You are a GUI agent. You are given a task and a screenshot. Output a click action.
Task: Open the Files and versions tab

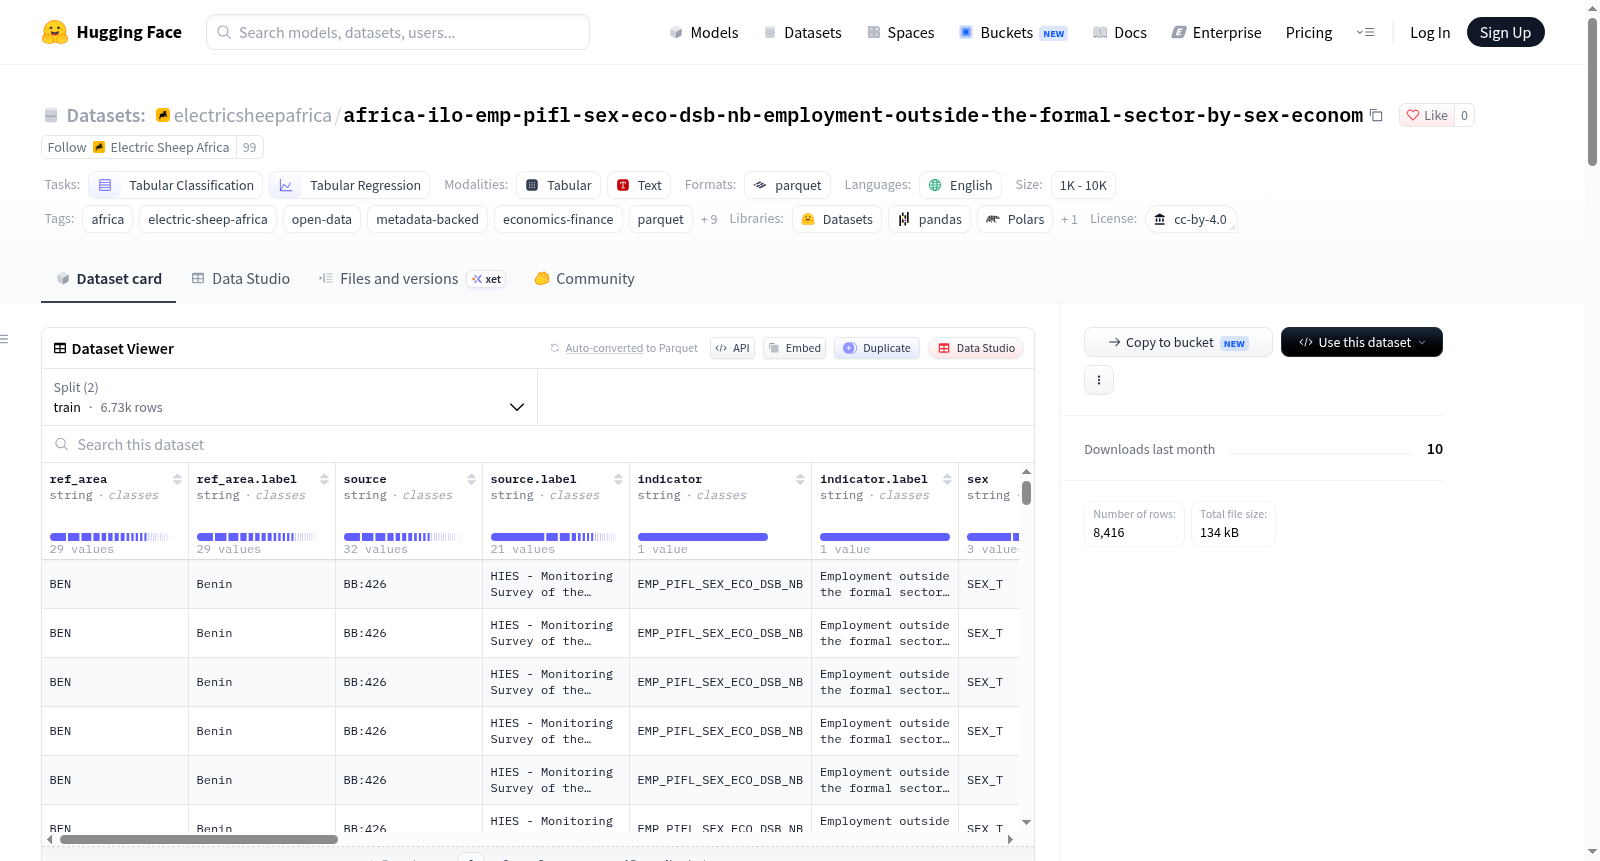(x=412, y=279)
